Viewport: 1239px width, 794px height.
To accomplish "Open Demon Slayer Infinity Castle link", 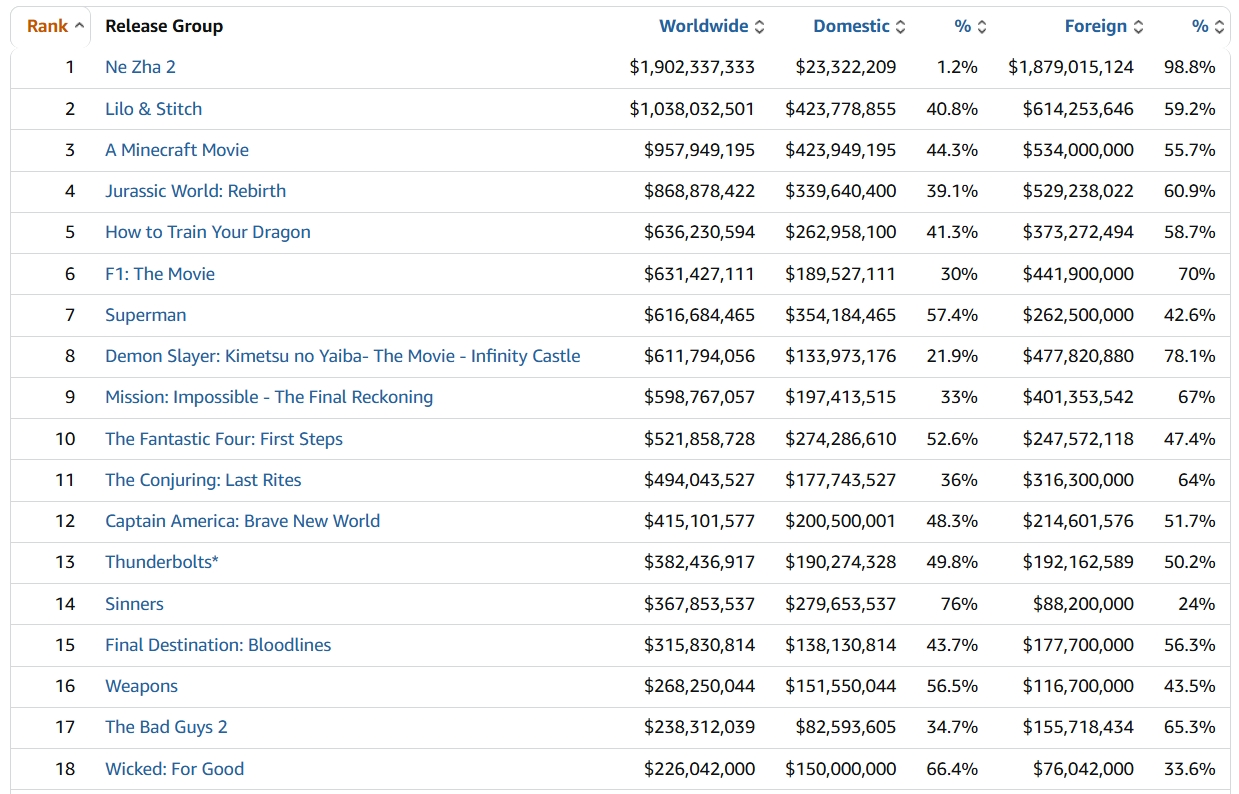I will pyautogui.click(x=342, y=356).
